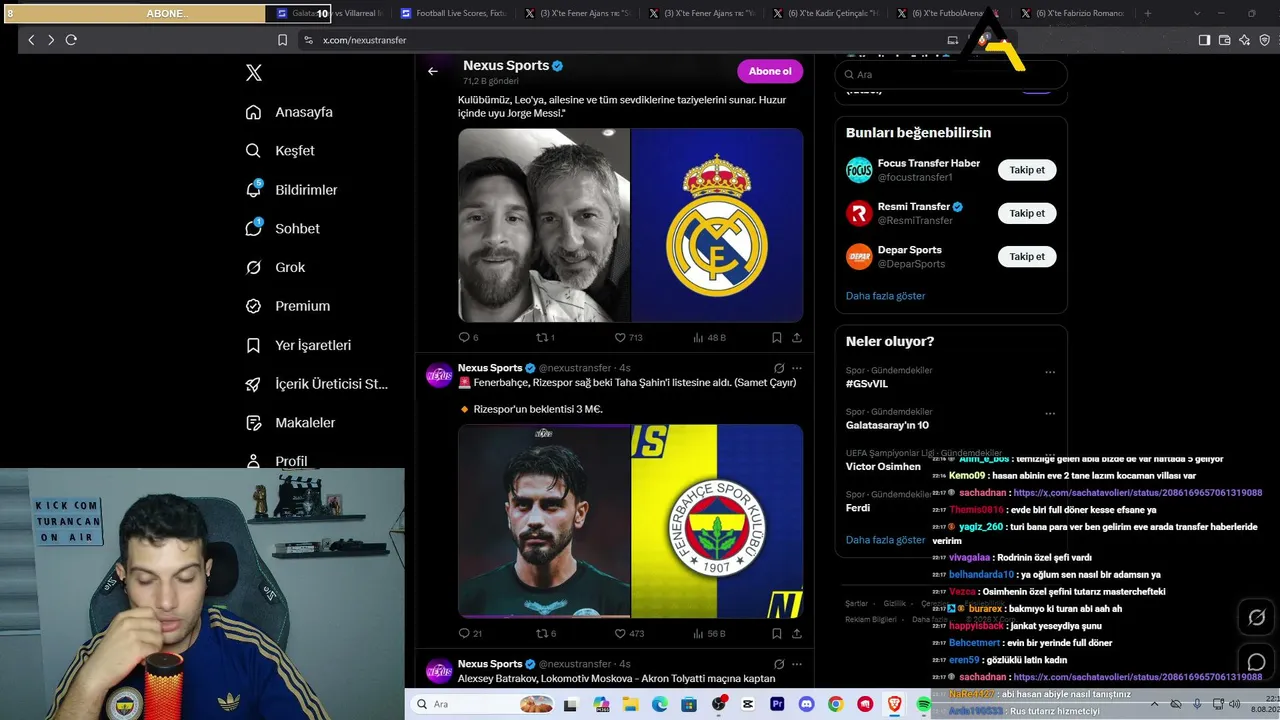View analytics of the 56 B views post
This screenshot has height=720, width=1280.
[x=709, y=634]
